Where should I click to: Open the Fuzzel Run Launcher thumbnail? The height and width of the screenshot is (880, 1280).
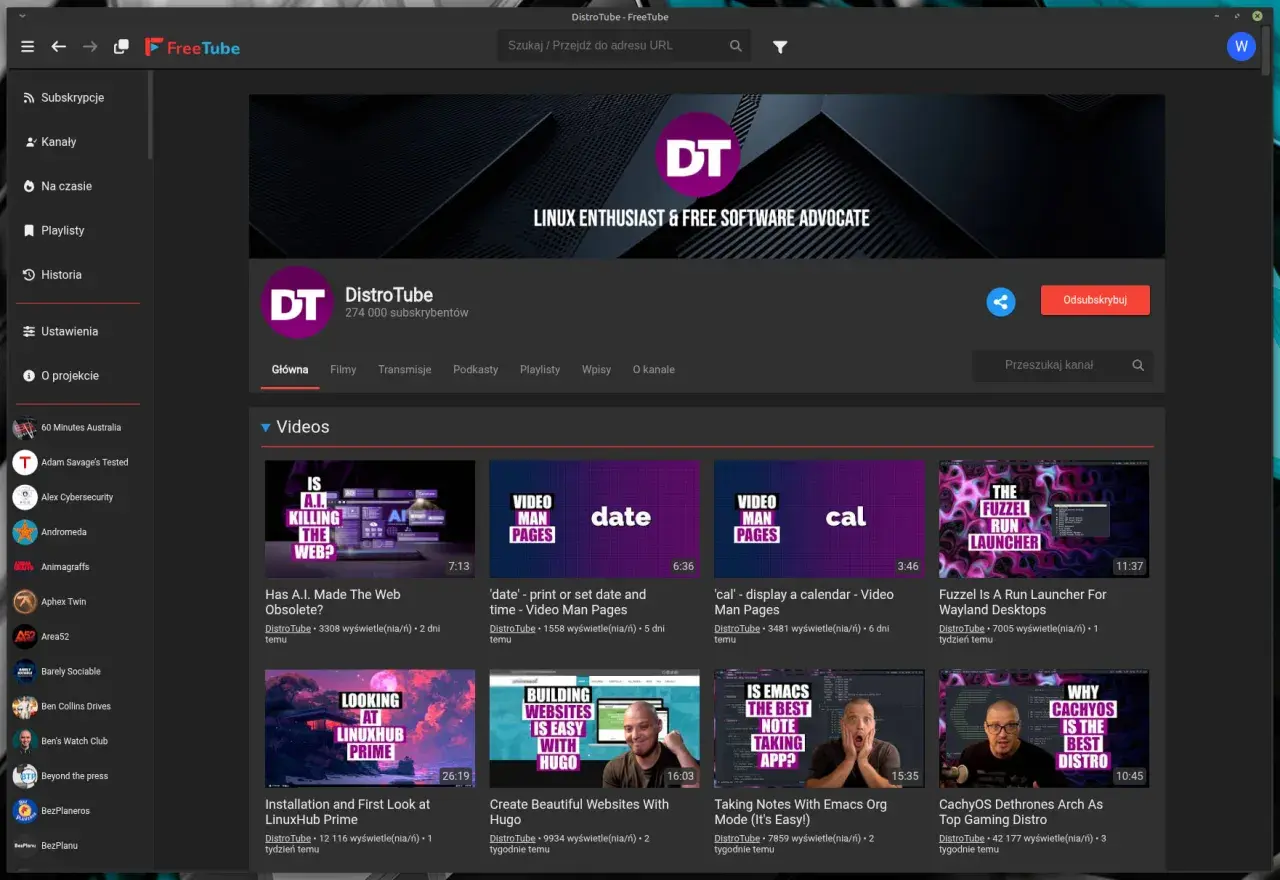click(x=1044, y=519)
